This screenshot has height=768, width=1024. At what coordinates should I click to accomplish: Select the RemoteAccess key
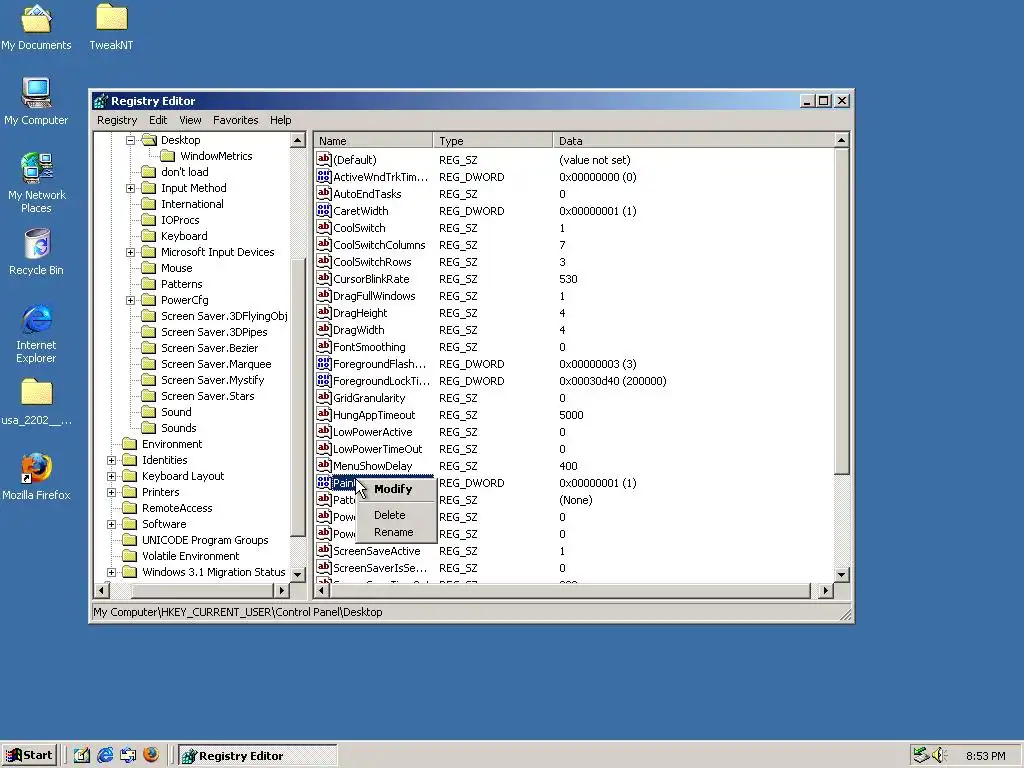177,508
